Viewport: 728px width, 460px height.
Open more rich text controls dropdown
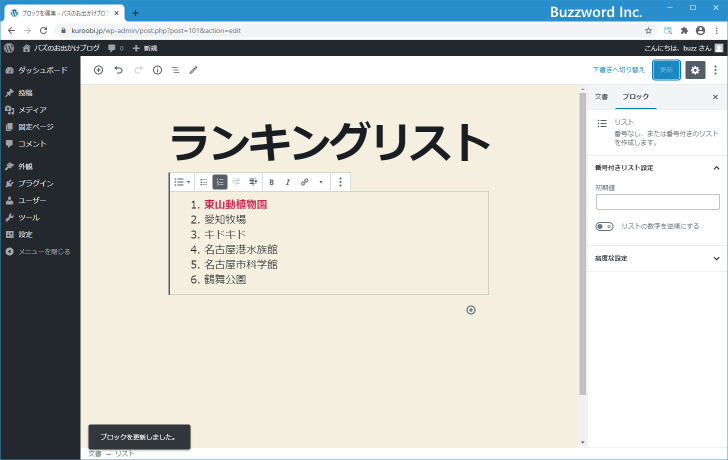tap(321, 182)
